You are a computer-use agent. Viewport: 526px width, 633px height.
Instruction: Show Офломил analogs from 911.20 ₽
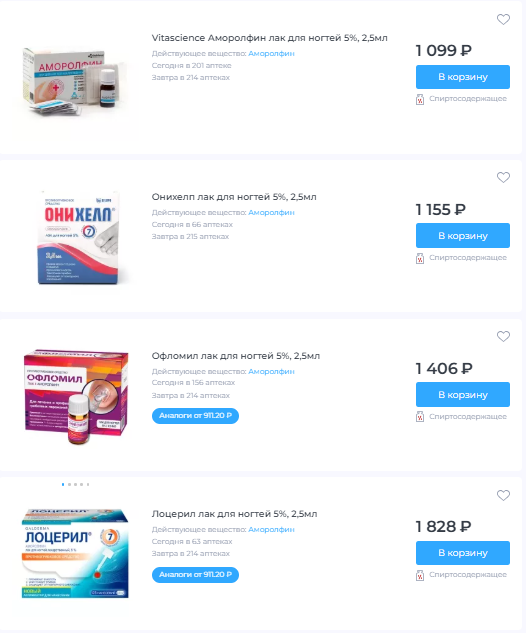point(195,416)
